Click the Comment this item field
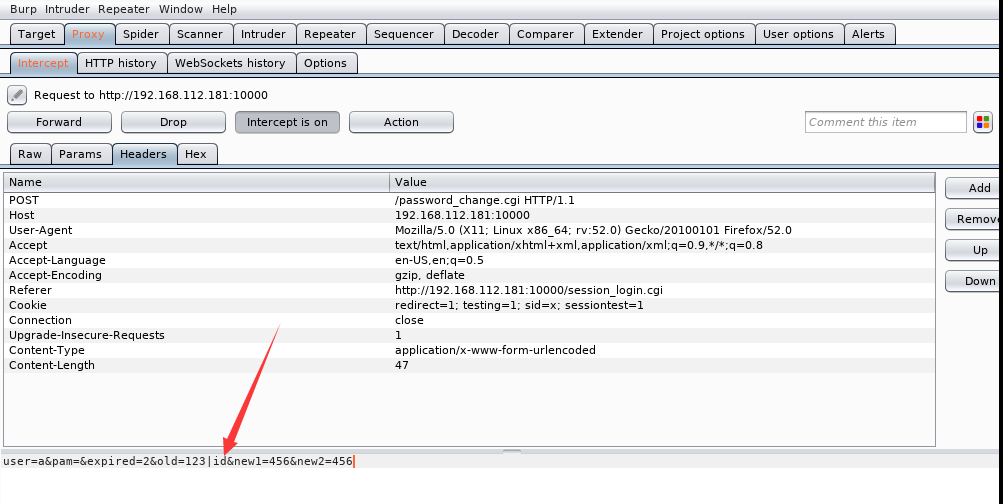Screen dimensions: 1003x504 (886, 122)
